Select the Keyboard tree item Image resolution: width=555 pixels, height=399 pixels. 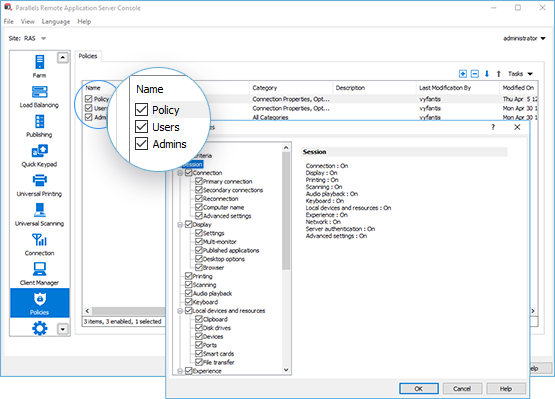coord(205,302)
